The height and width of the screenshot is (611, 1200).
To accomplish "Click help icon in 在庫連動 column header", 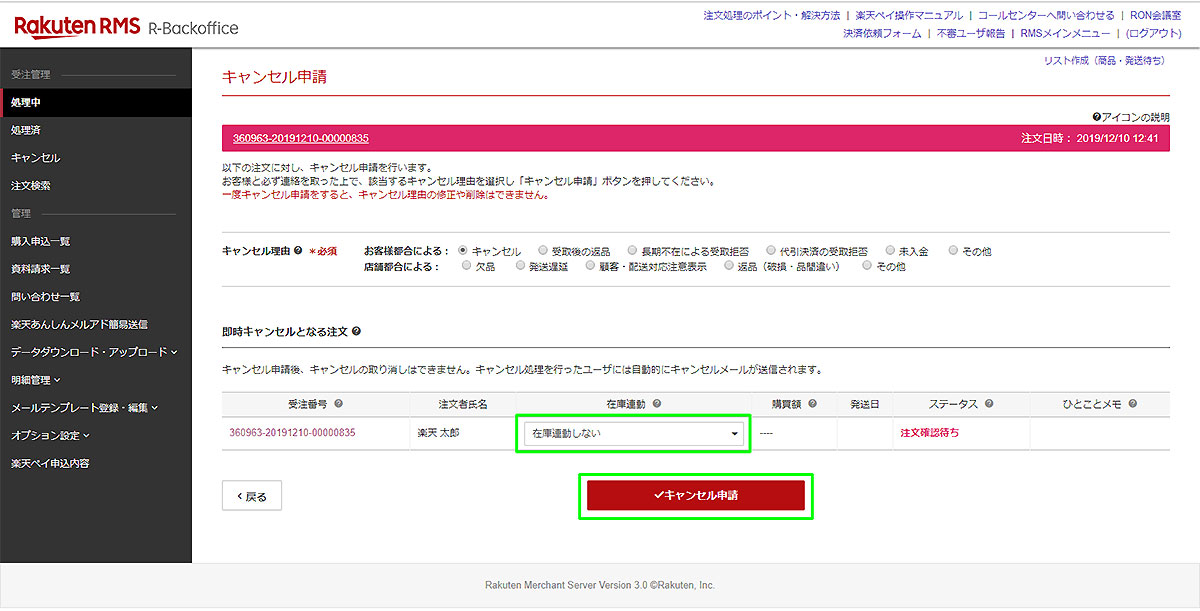I will coord(656,404).
